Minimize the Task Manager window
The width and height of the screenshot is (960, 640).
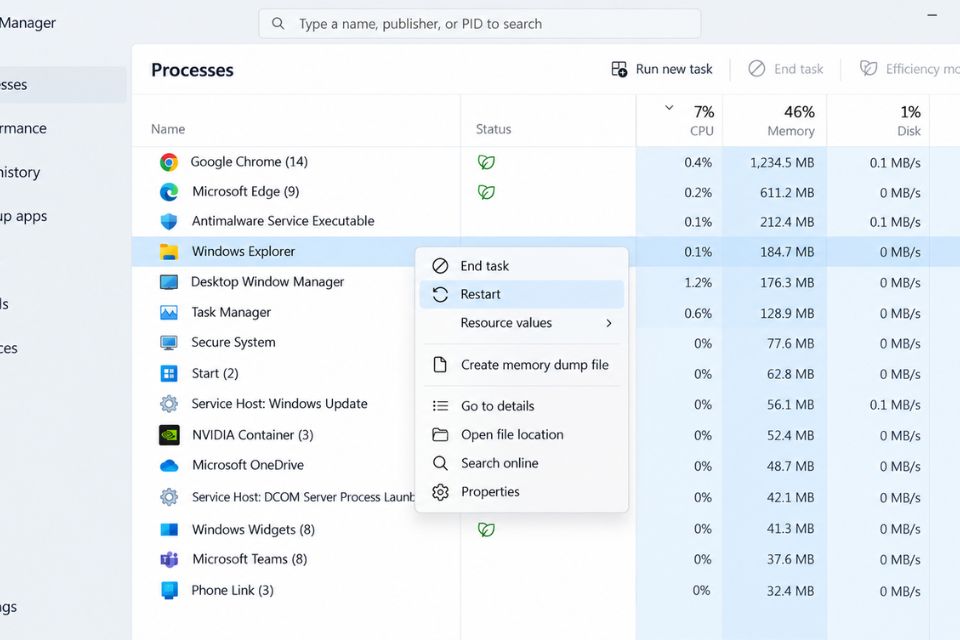click(x=932, y=15)
